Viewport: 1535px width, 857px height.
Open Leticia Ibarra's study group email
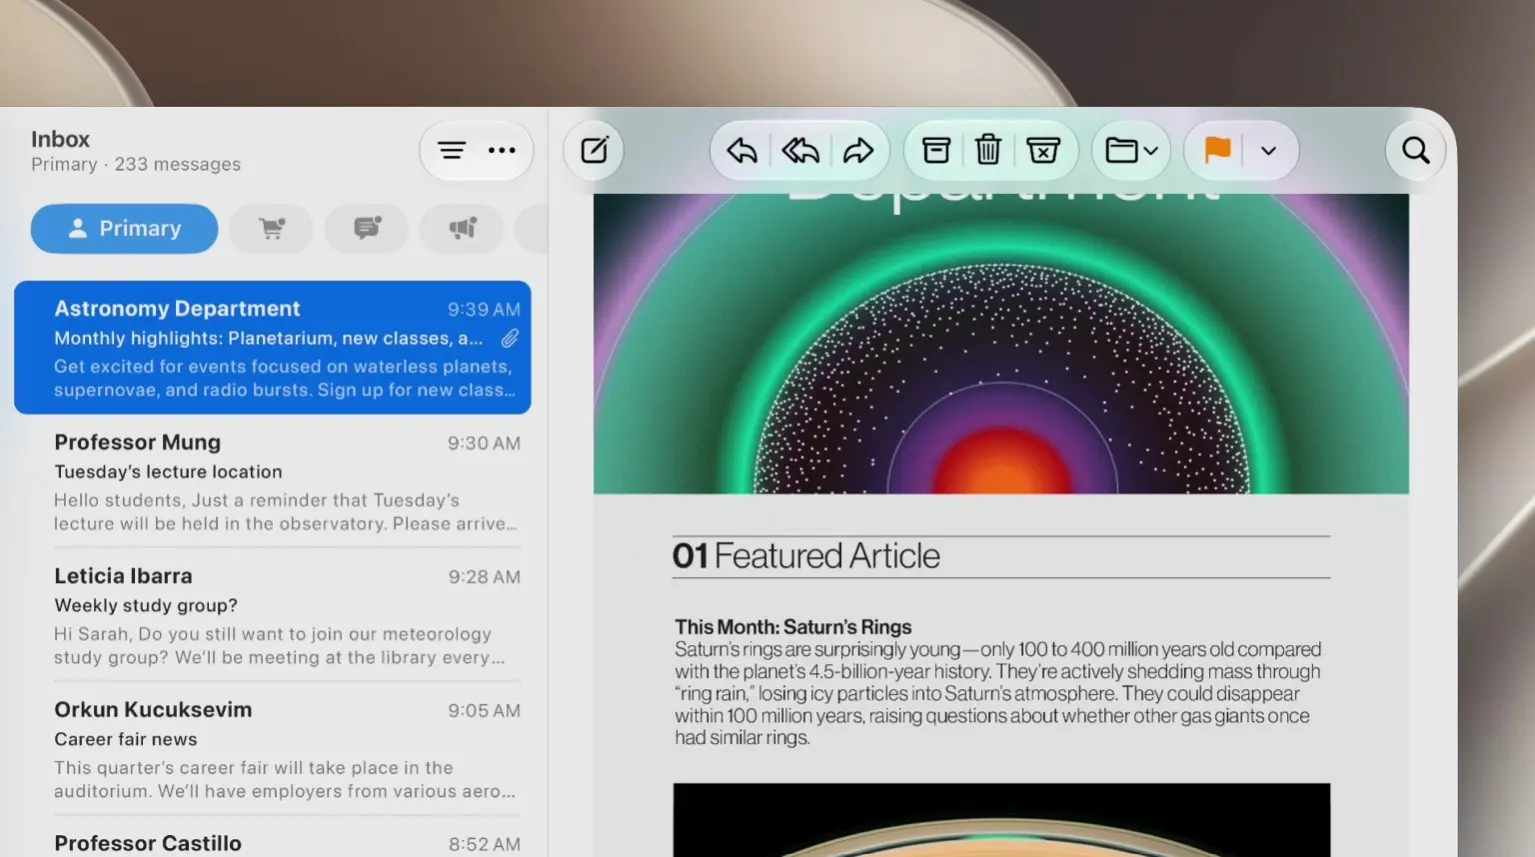click(272, 615)
